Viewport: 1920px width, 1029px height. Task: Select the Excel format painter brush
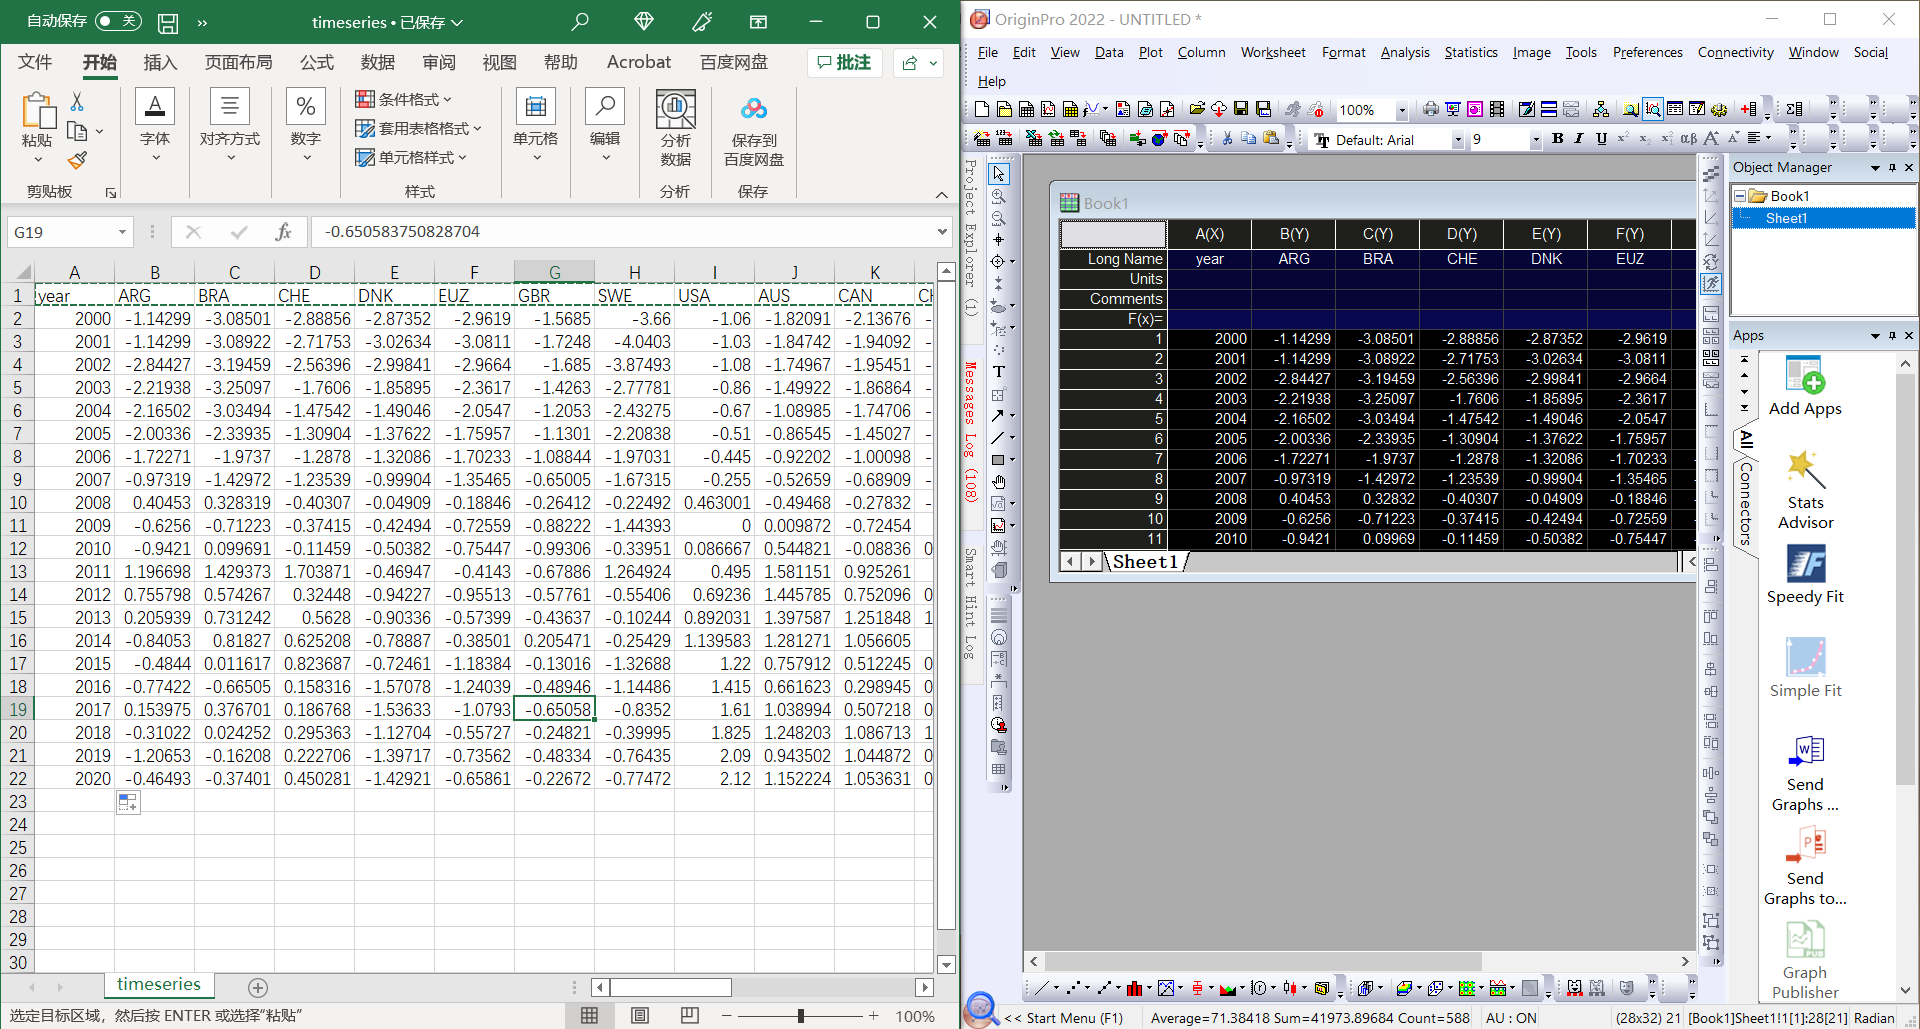tap(78, 160)
